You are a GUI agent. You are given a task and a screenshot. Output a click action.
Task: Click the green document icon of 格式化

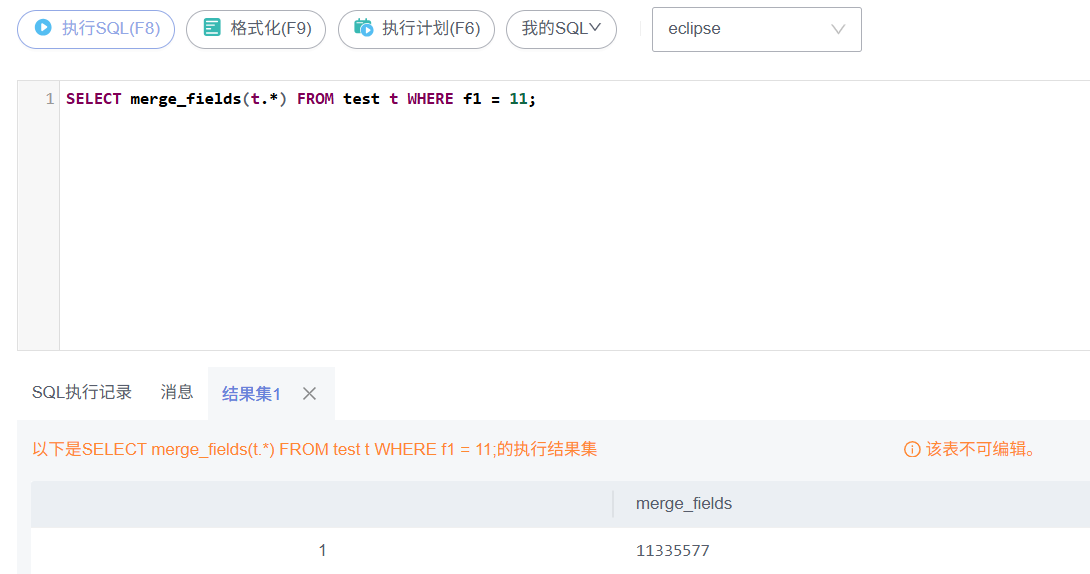212,28
